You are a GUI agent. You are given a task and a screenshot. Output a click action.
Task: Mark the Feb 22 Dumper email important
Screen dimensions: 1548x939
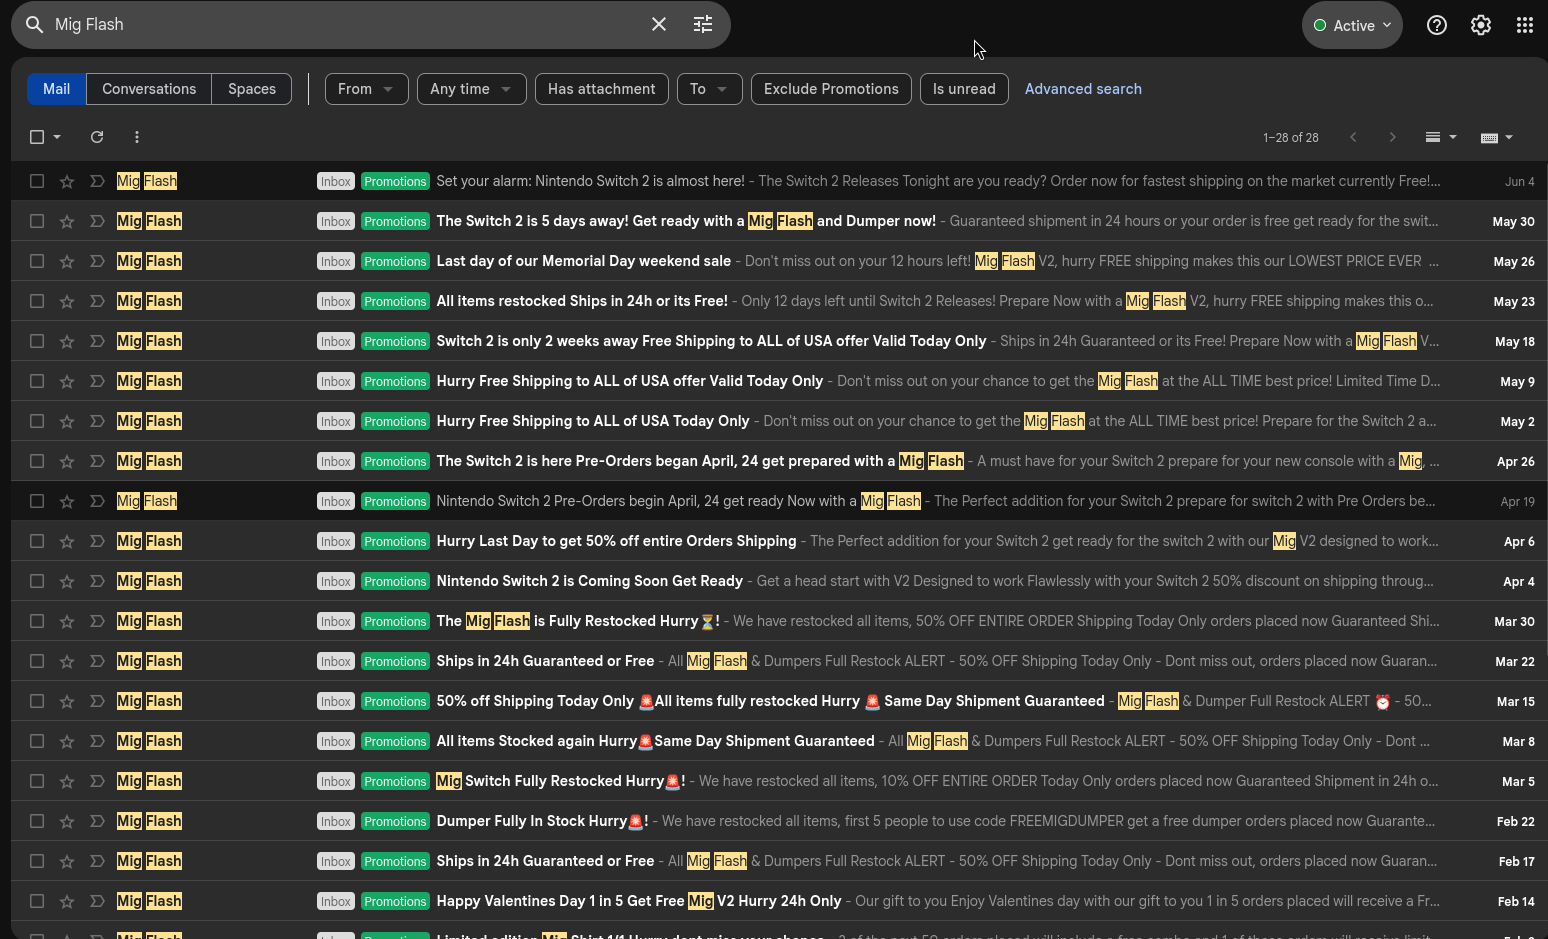click(x=97, y=821)
